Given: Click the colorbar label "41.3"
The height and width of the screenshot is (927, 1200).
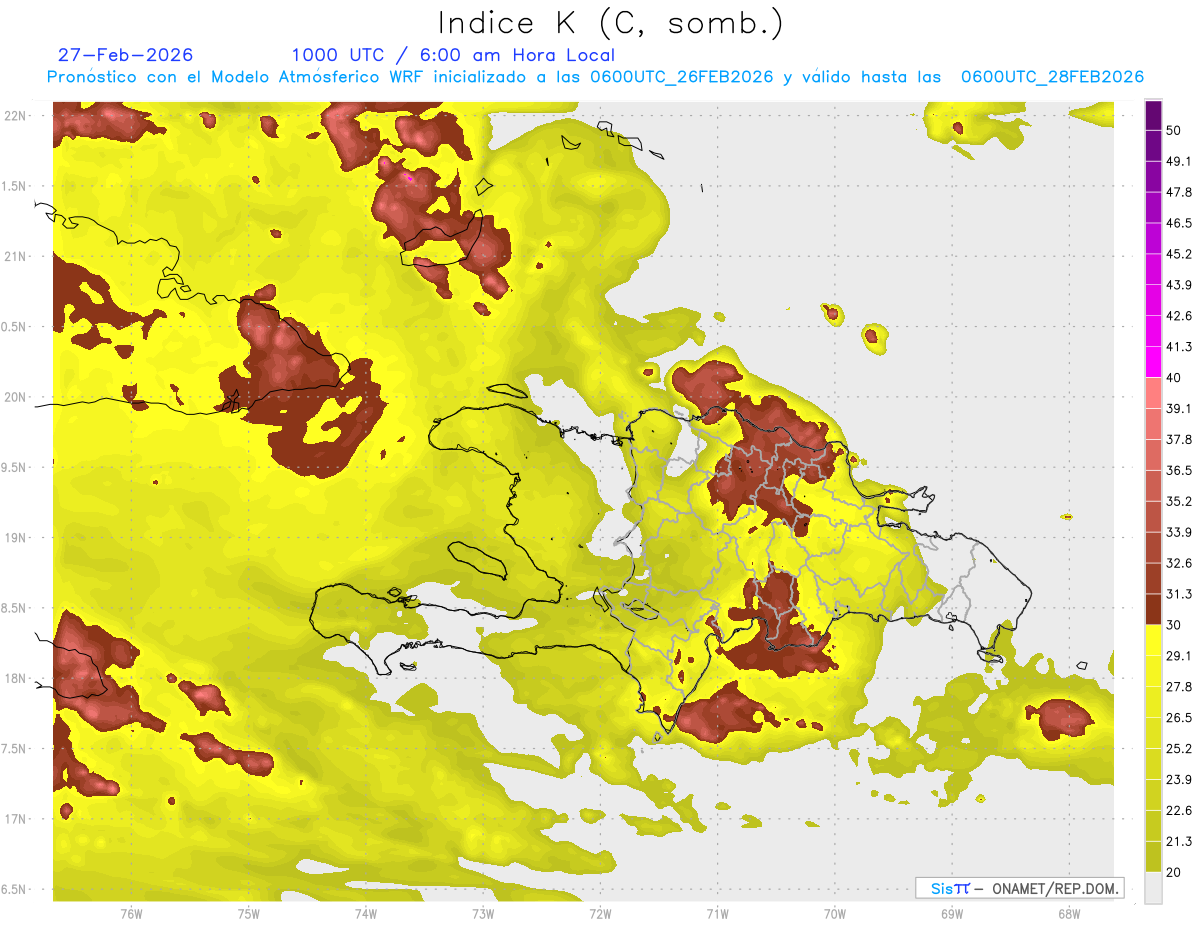Looking at the screenshot, I should (1180, 347).
